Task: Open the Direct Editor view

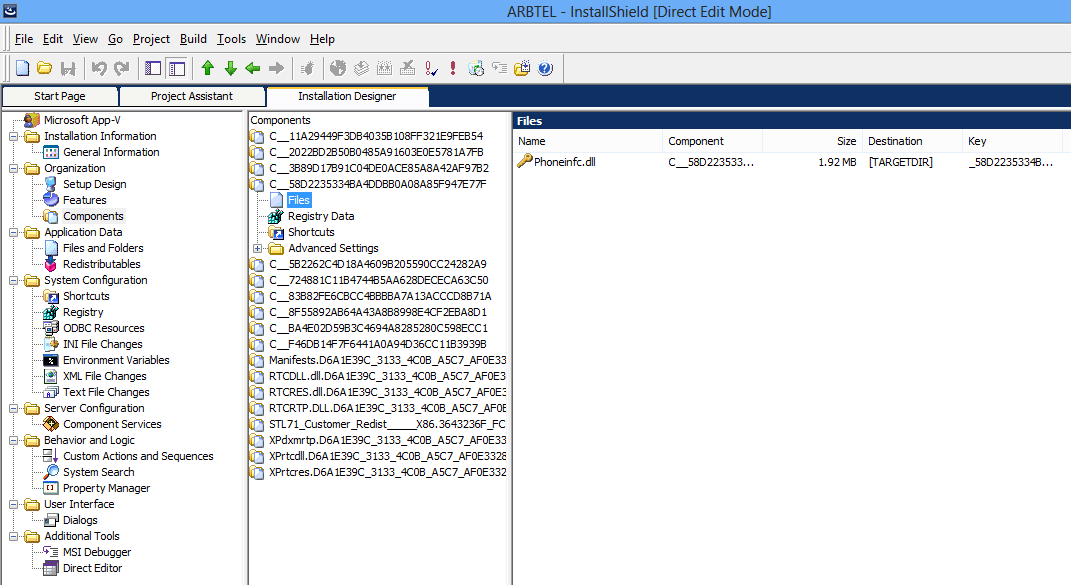Action: tap(92, 568)
